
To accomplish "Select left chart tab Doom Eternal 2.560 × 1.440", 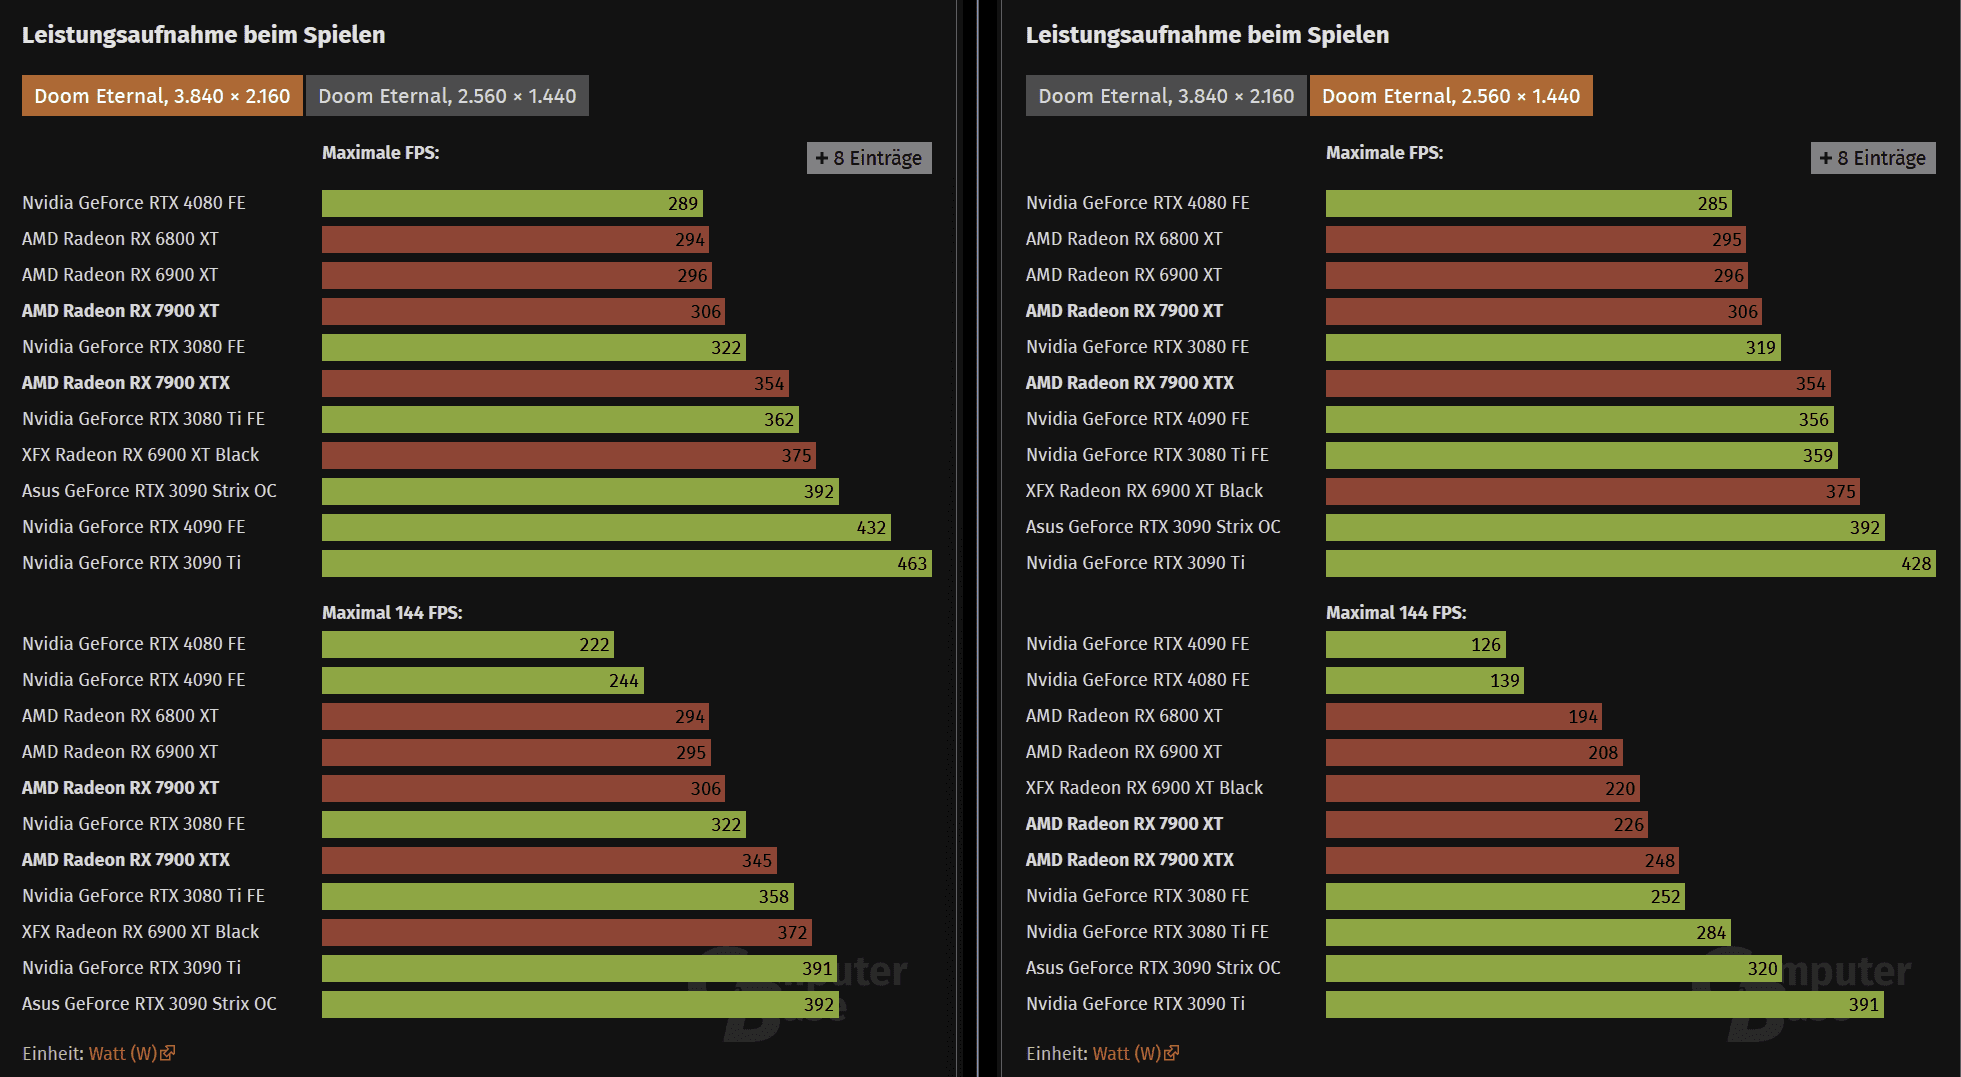I will coord(447,96).
